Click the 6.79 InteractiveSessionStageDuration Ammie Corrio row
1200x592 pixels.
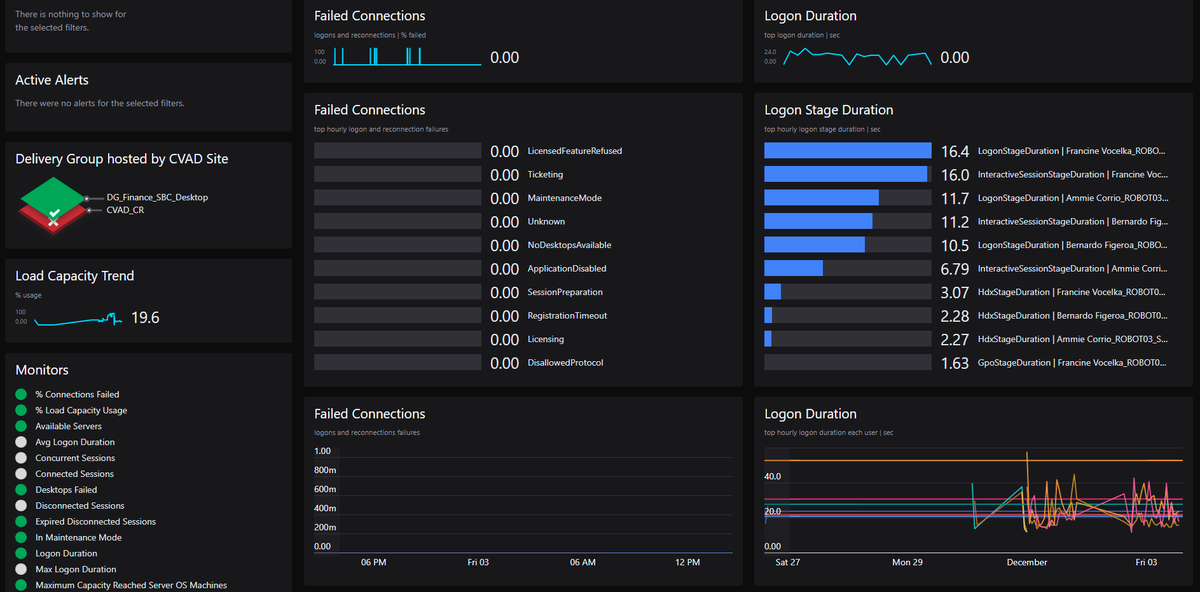966,268
